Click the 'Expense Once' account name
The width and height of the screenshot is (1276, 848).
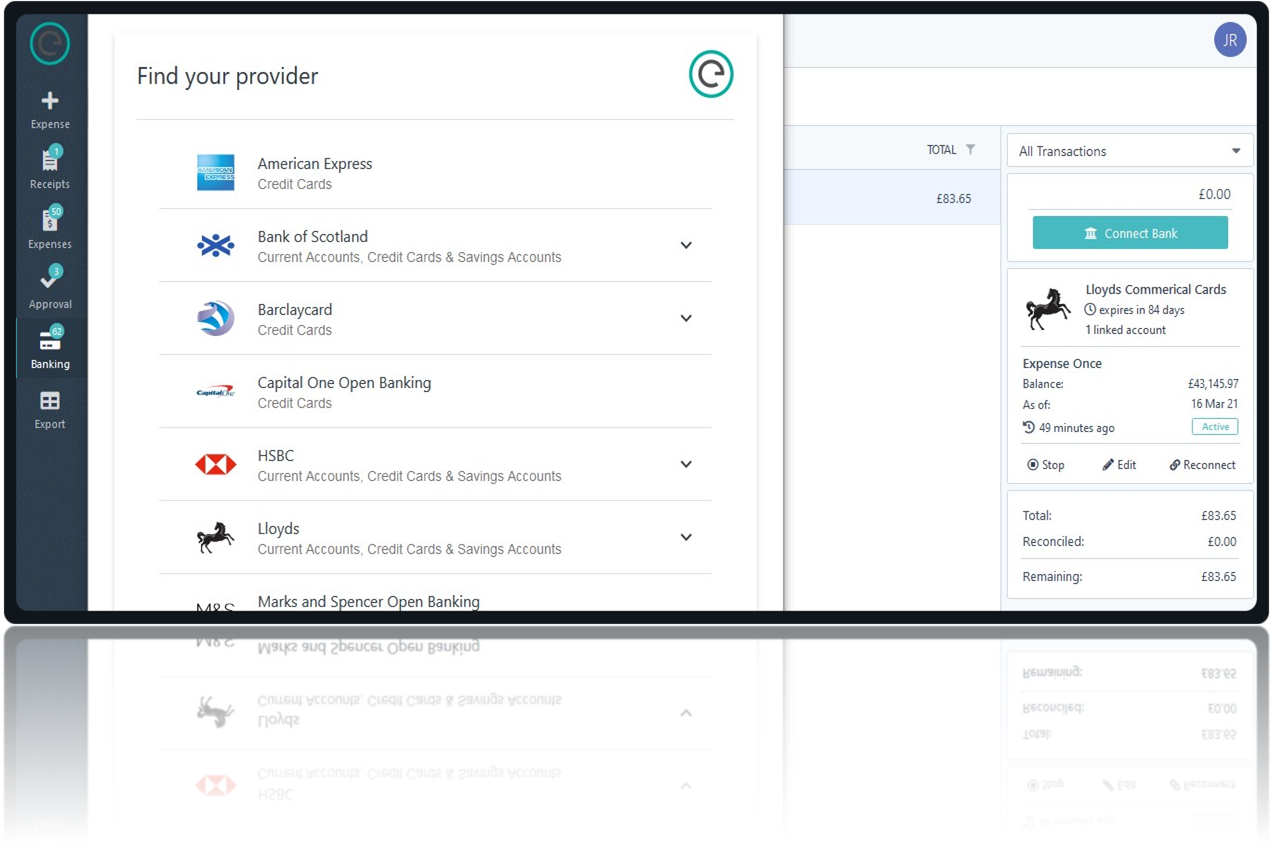(x=1062, y=364)
